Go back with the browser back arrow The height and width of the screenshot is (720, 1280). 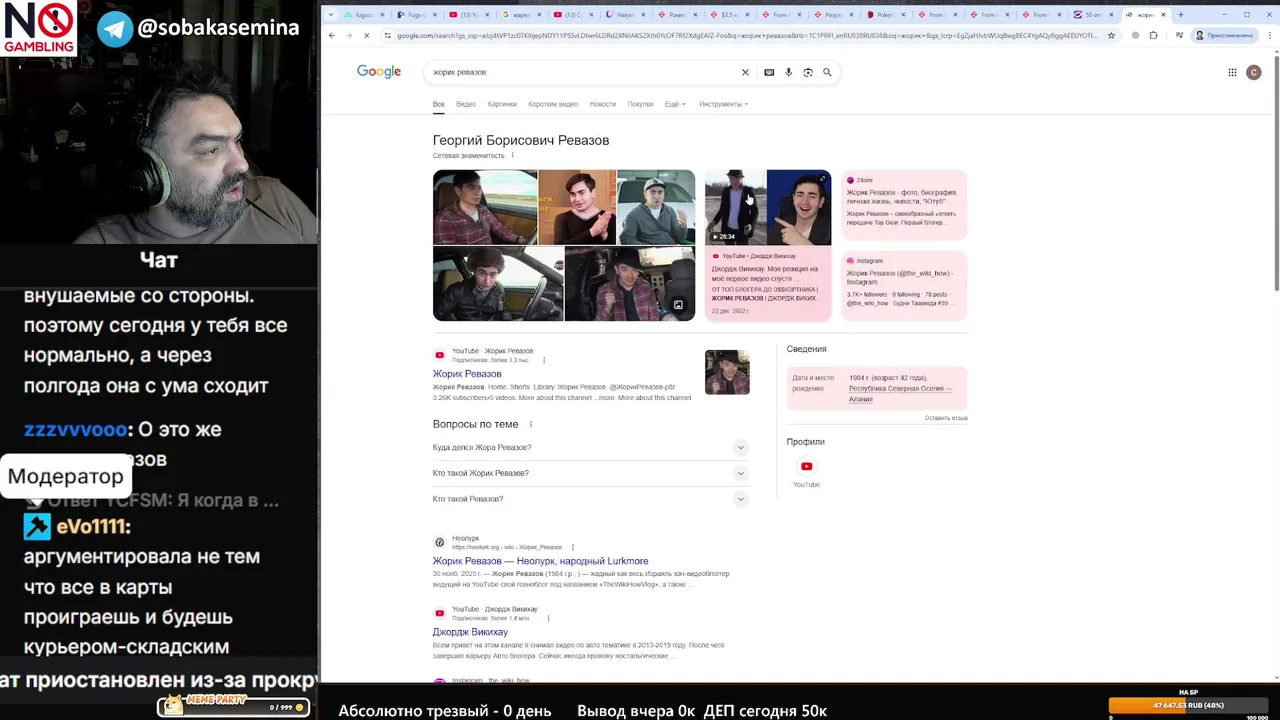(x=332, y=35)
